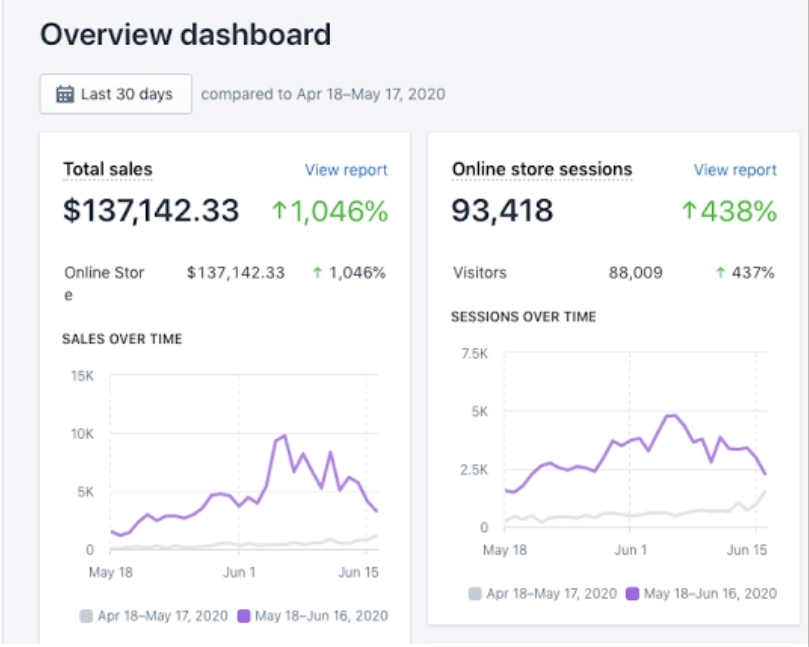Click the sales chart peak near 10K
809x647 pixels.
(x=284, y=436)
